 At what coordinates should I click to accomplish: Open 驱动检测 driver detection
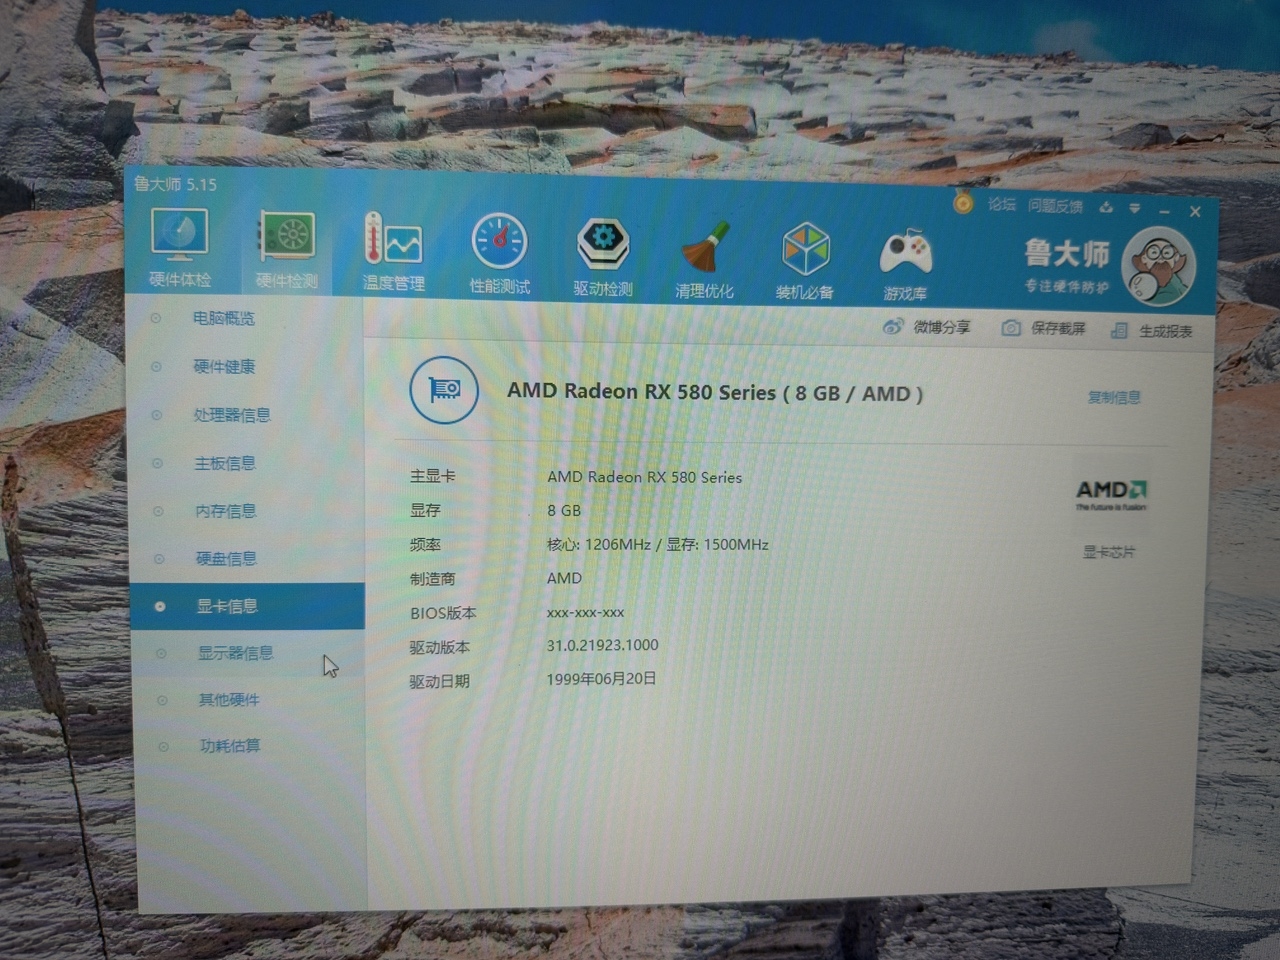[x=602, y=257]
